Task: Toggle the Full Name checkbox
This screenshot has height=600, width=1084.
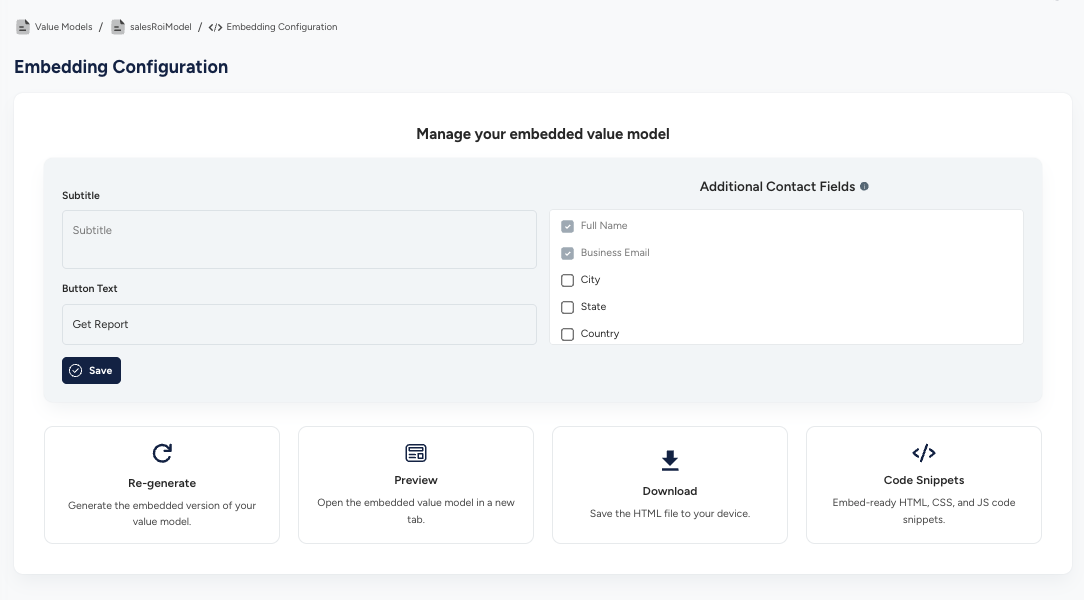Action: coord(568,226)
